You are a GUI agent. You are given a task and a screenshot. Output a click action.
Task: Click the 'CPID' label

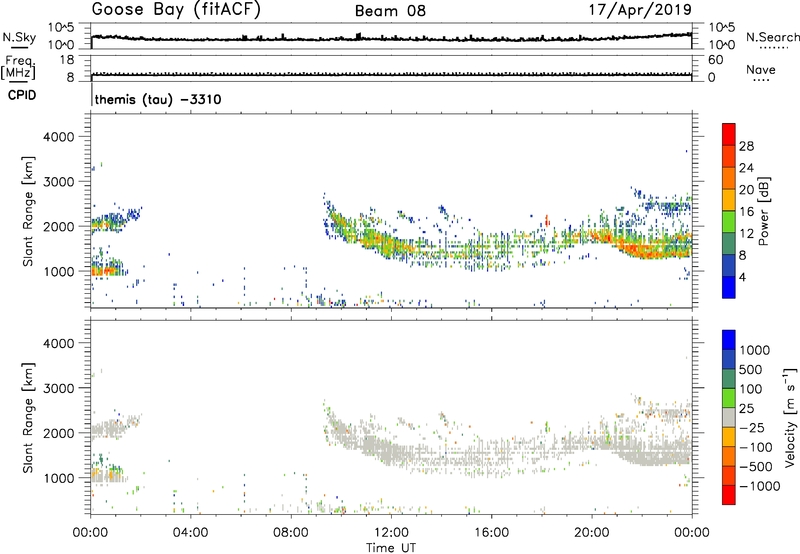tap(22, 95)
